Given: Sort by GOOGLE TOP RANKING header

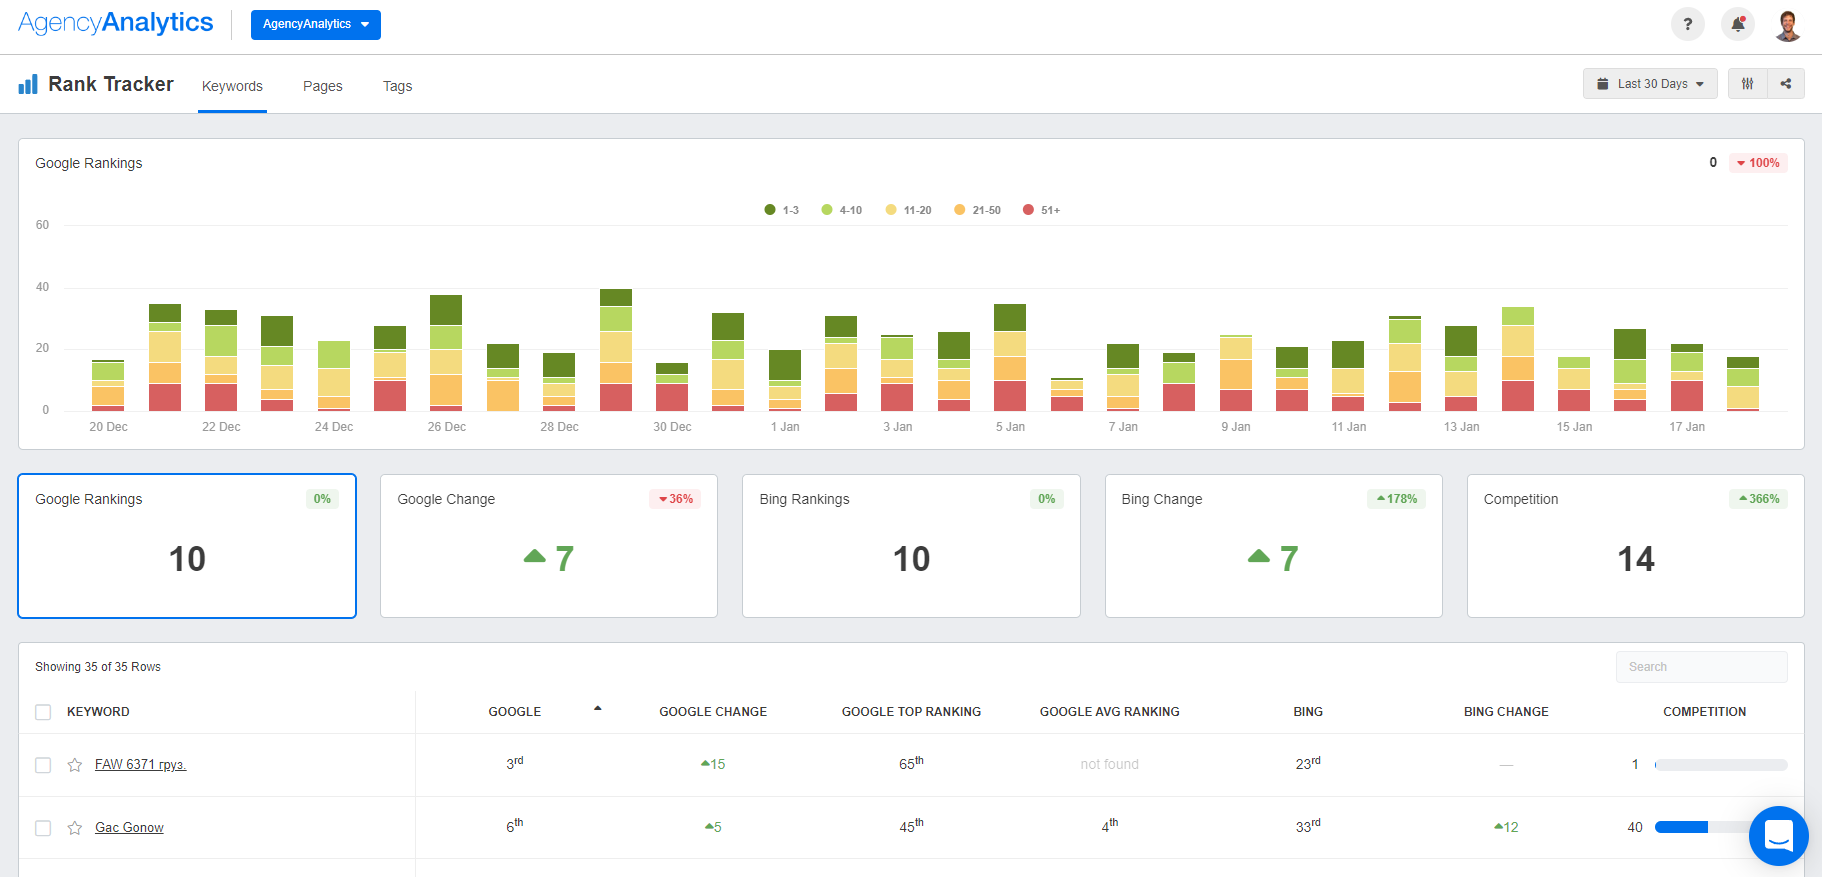Looking at the screenshot, I should (911, 712).
